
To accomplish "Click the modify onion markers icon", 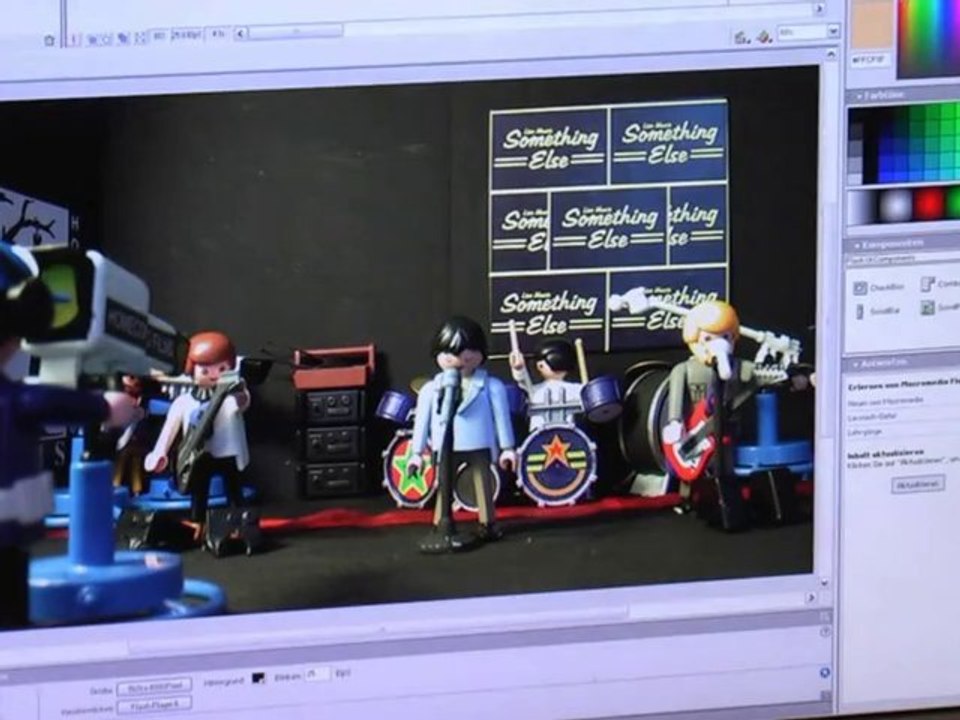I will tap(140, 38).
